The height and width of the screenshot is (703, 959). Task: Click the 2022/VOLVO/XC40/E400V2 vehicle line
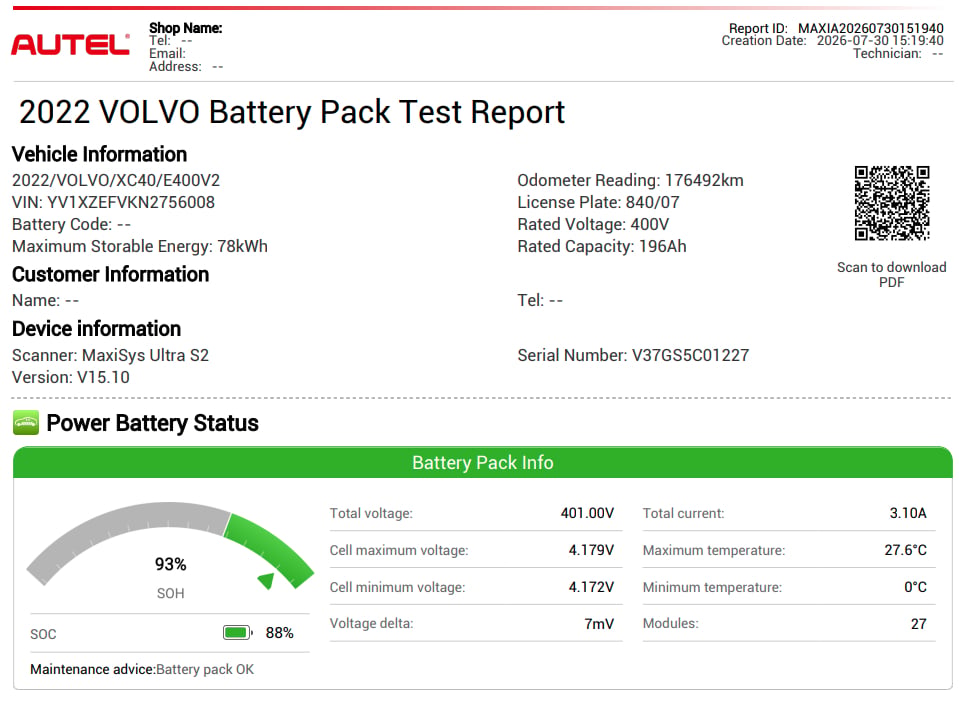pyautogui.click(x=116, y=180)
